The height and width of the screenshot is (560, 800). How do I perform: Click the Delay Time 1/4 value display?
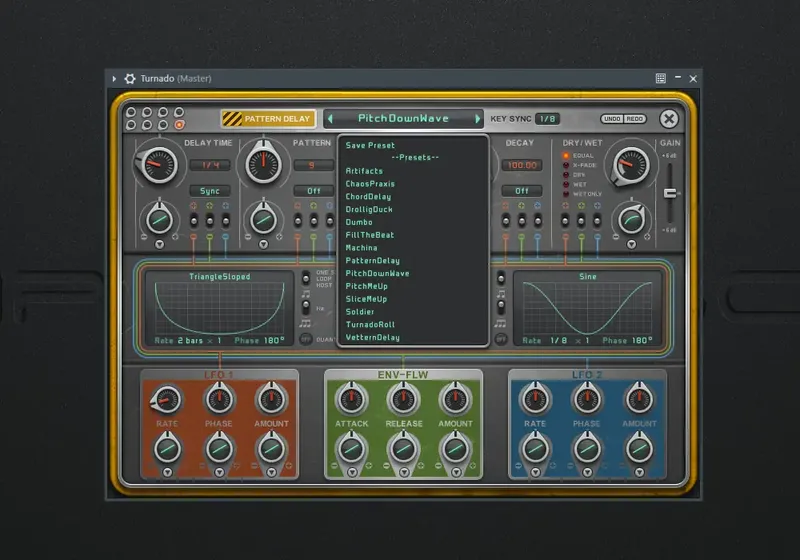point(210,165)
